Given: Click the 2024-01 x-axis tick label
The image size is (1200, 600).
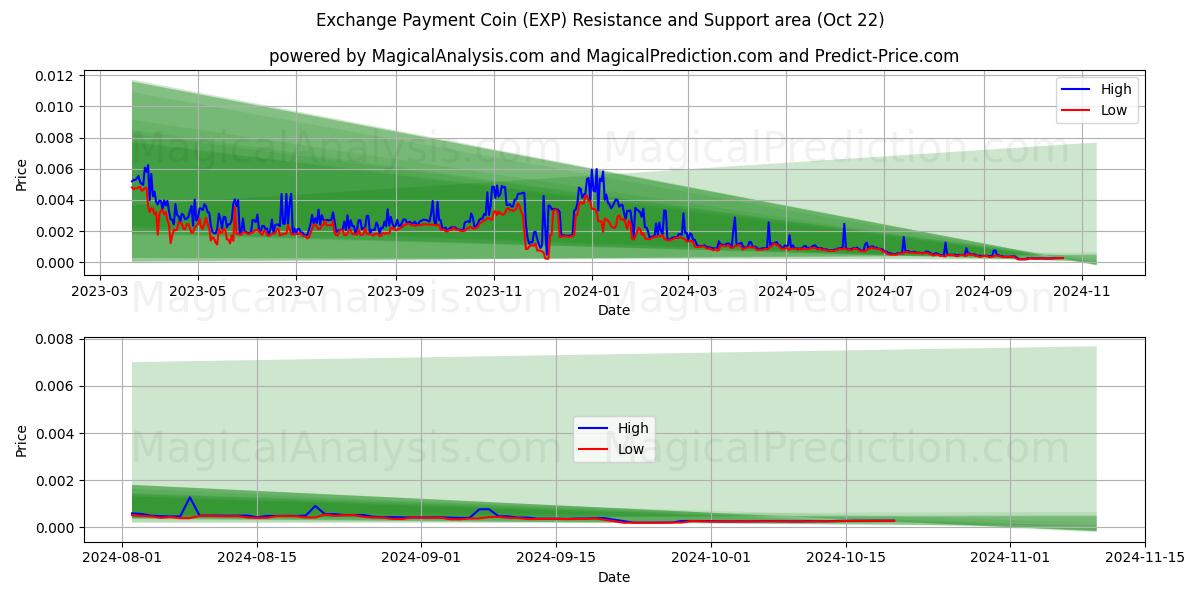Looking at the screenshot, I should [x=592, y=290].
